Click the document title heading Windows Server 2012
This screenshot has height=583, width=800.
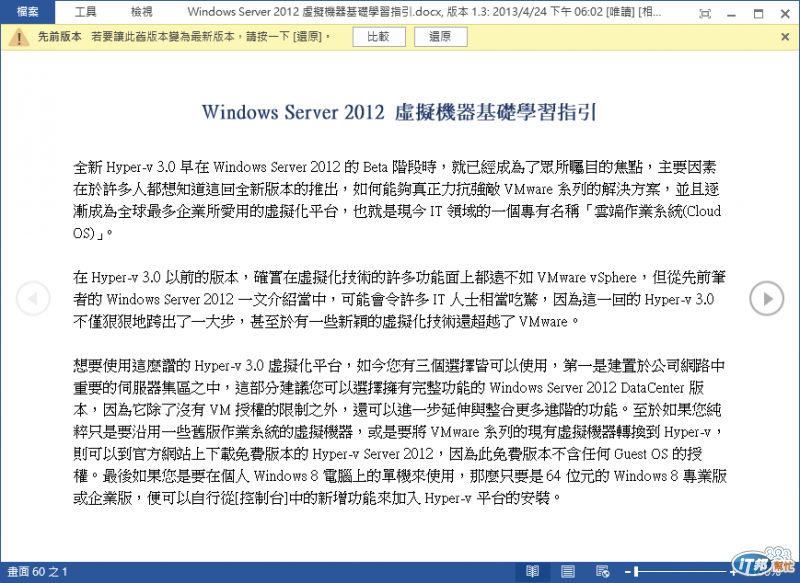point(399,112)
